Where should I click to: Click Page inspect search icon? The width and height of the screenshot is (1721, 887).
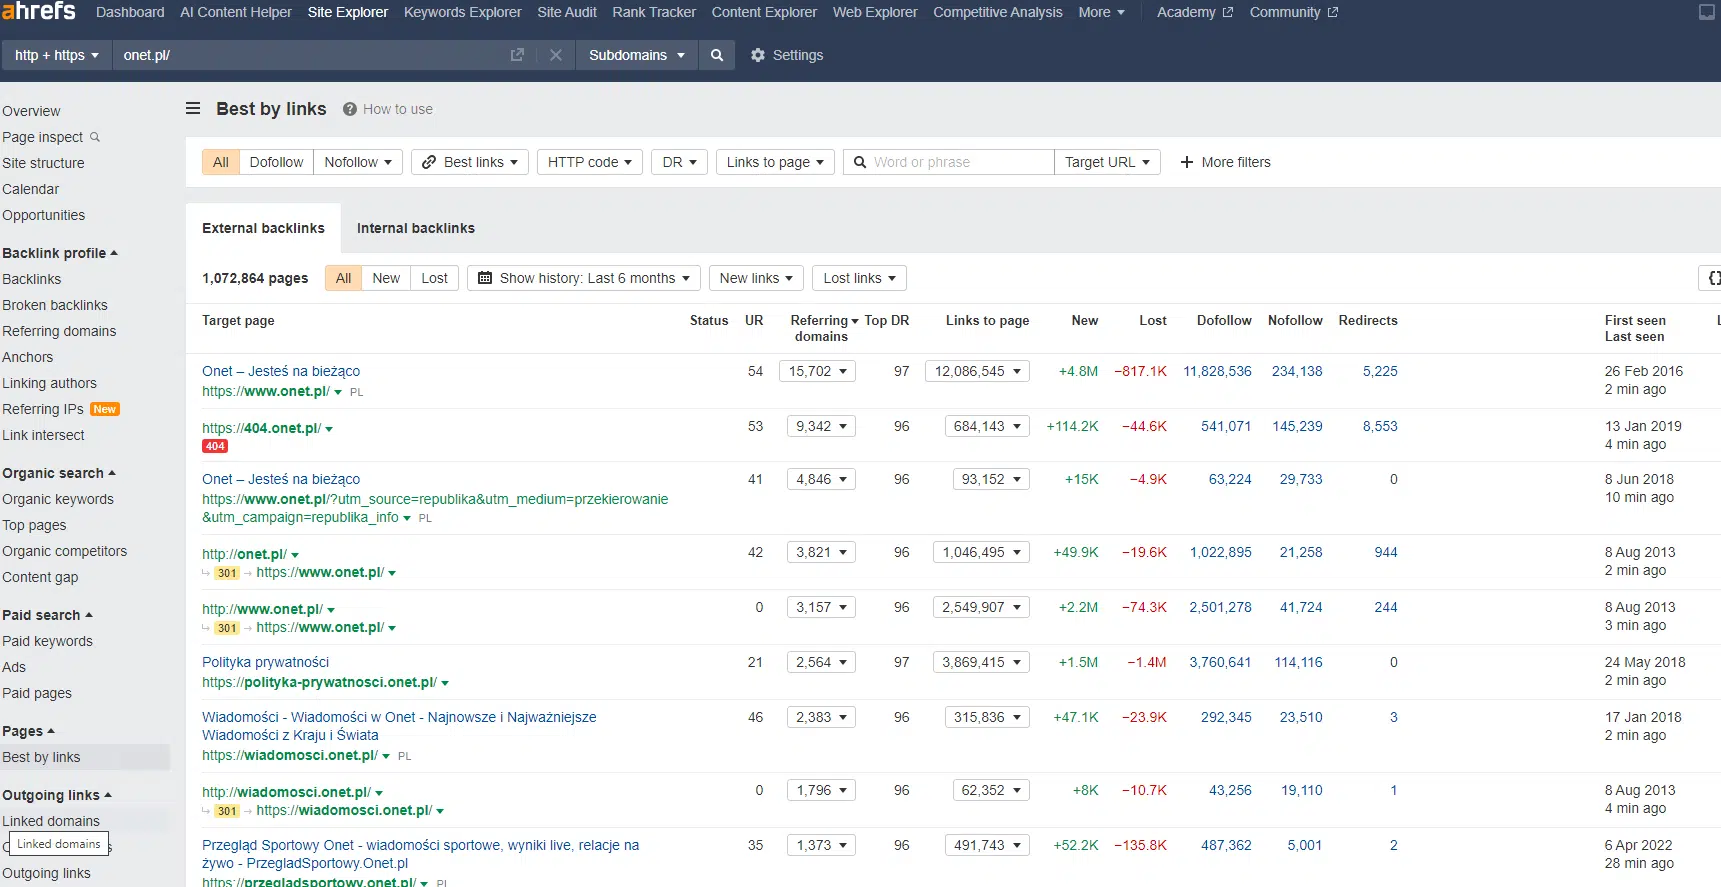(95, 137)
